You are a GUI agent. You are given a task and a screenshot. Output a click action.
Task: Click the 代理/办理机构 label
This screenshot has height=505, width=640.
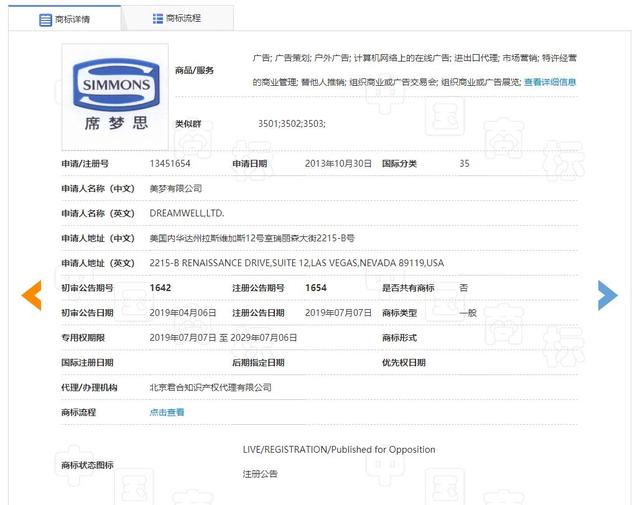pos(89,387)
